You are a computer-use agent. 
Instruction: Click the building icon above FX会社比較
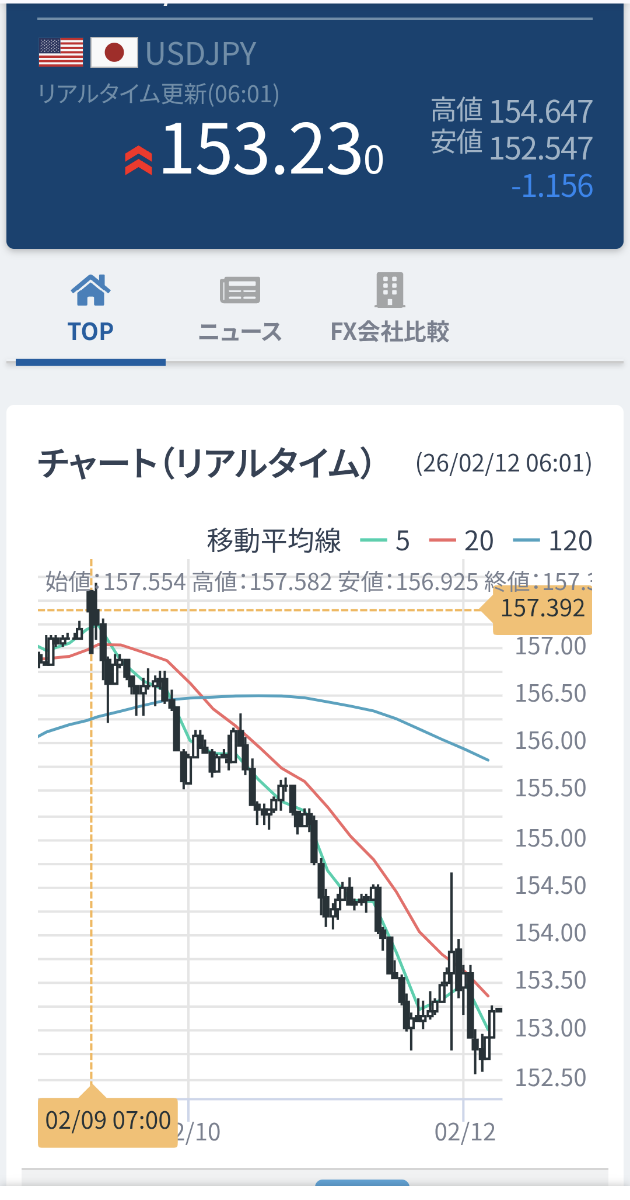pyautogui.click(x=390, y=288)
